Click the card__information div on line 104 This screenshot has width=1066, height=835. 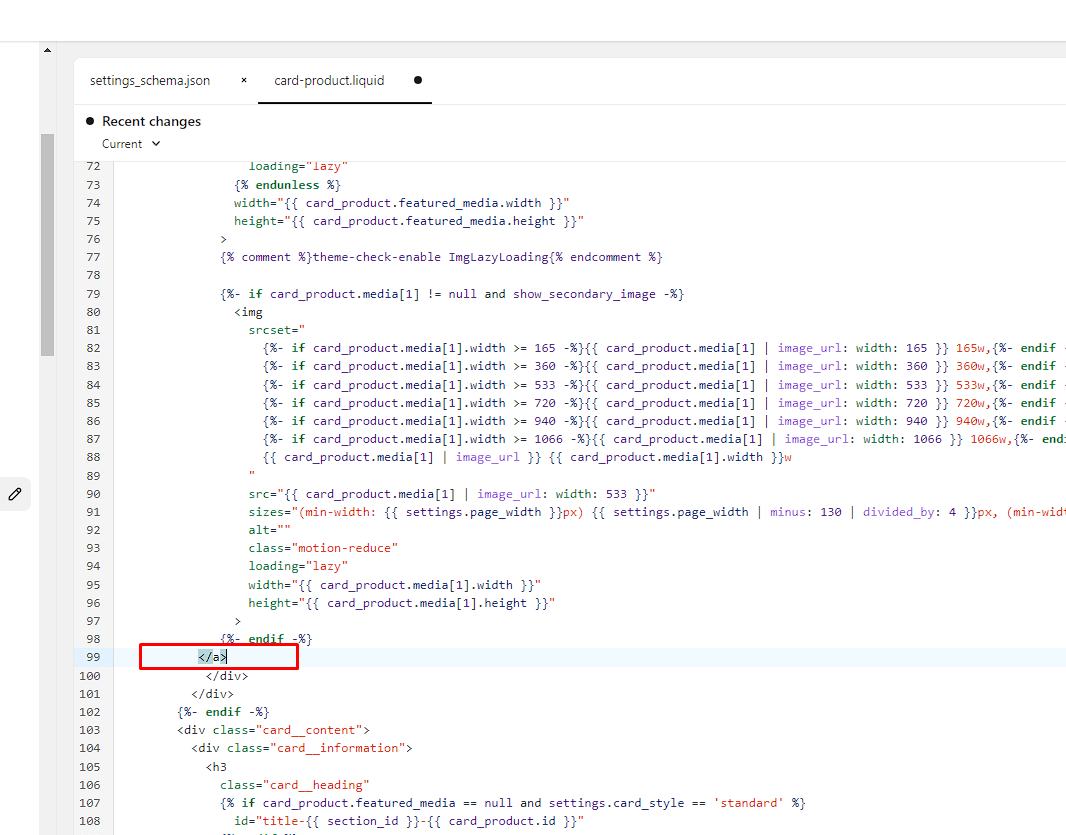(x=302, y=748)
